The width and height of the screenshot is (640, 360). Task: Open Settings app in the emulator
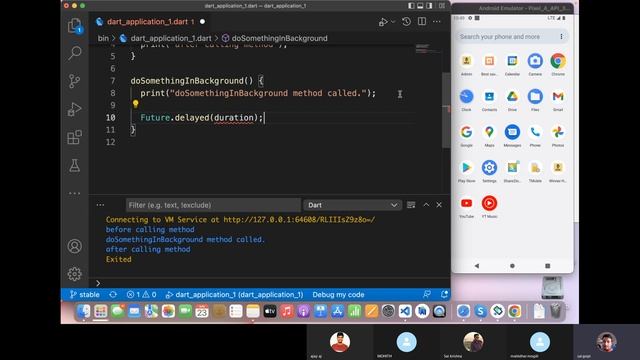point(489,168)
